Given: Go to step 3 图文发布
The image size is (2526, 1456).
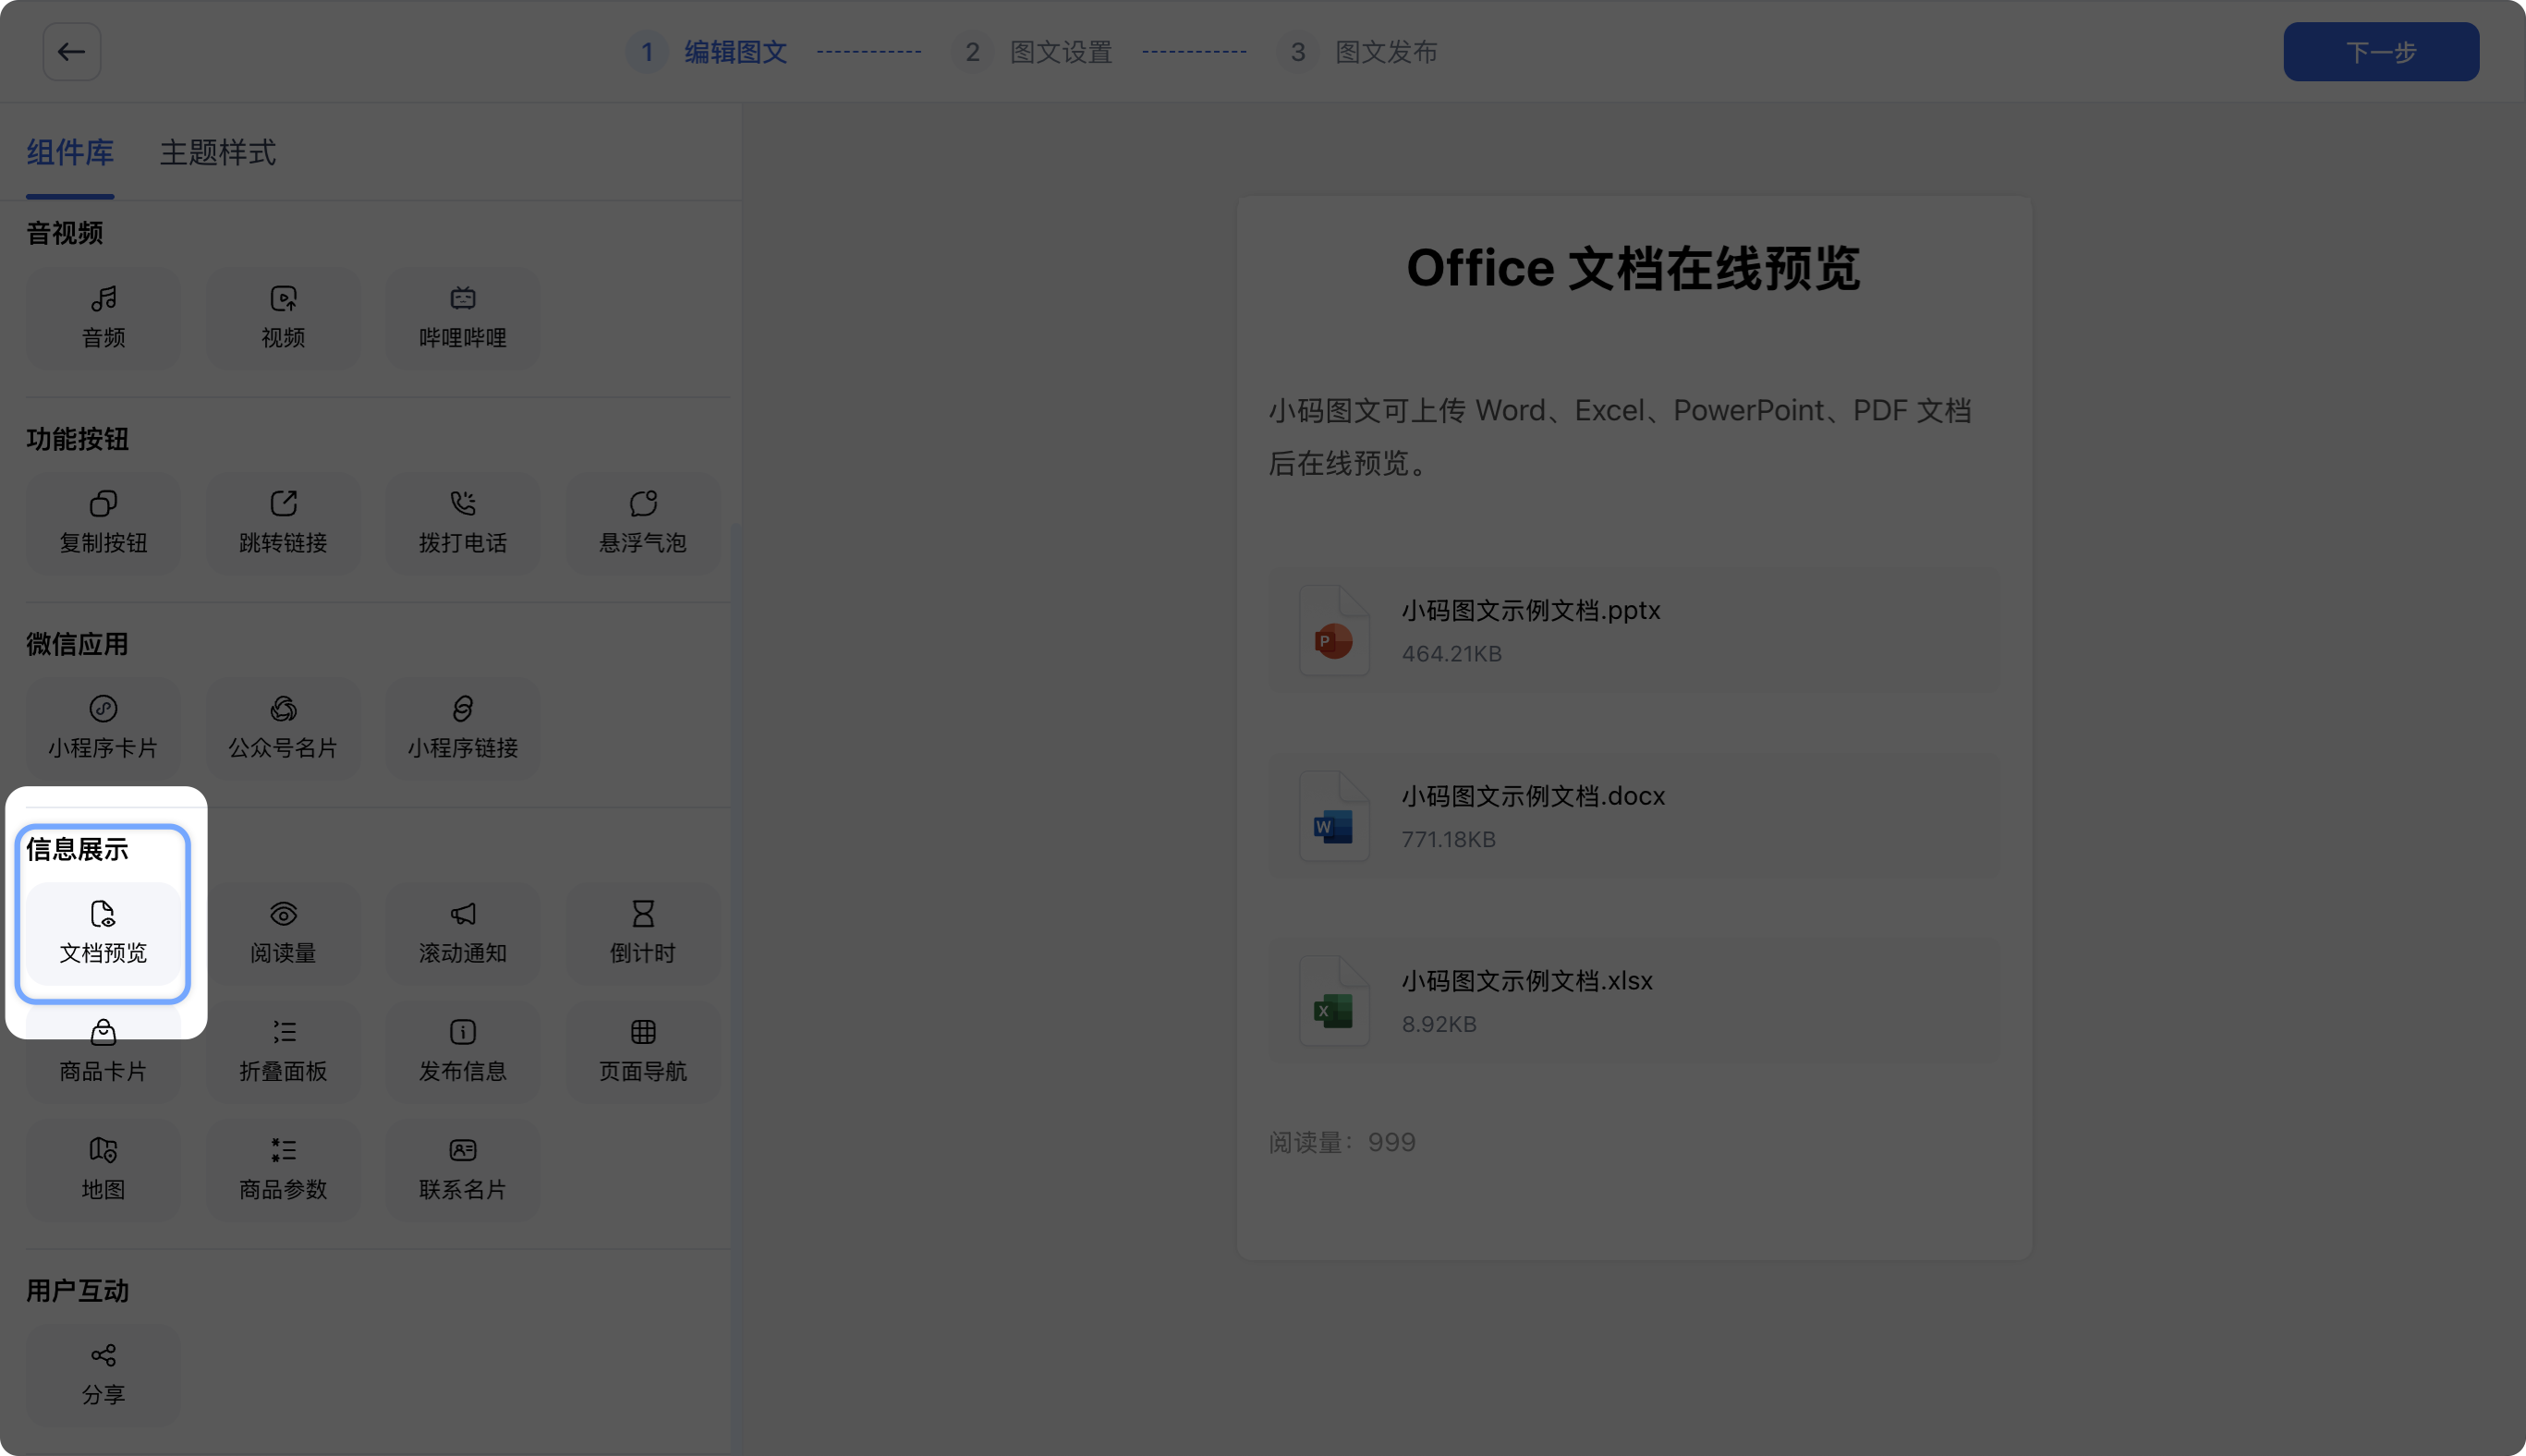Looking at the screenshot, I should point(1357,51).
